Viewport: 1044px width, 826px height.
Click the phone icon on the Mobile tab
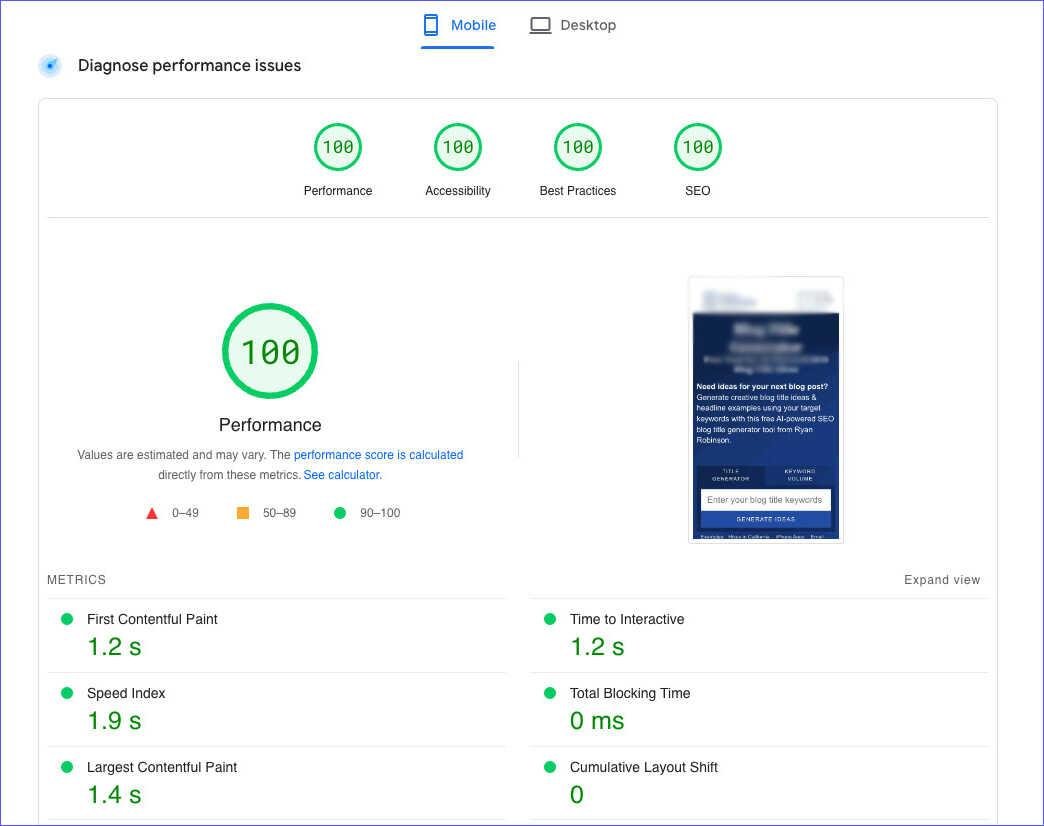pos(430,24)
